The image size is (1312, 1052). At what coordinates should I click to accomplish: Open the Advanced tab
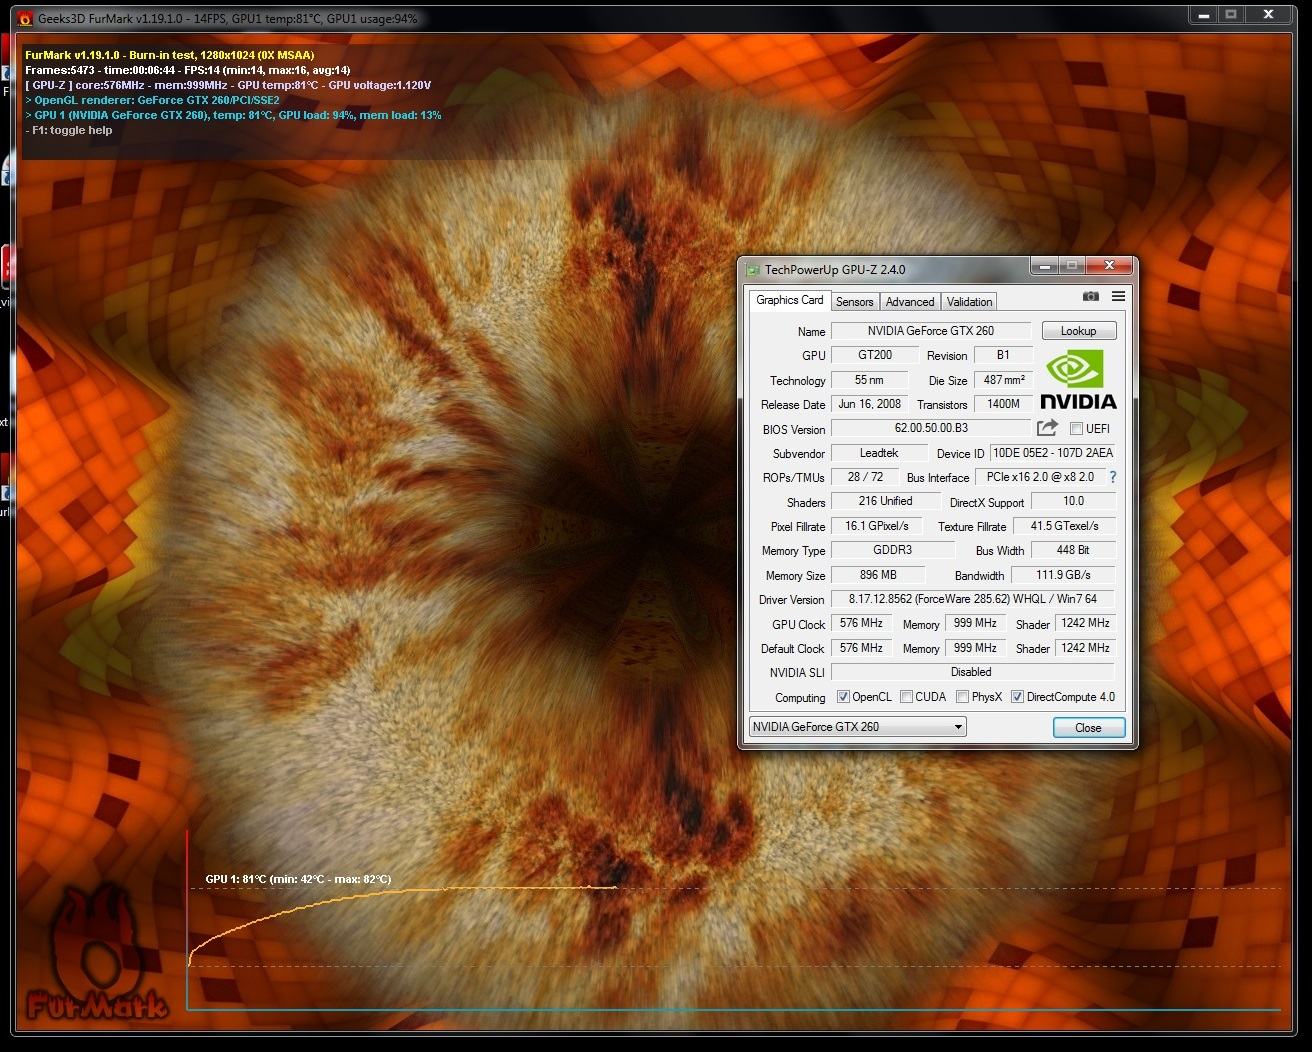[x=910, y=302]
